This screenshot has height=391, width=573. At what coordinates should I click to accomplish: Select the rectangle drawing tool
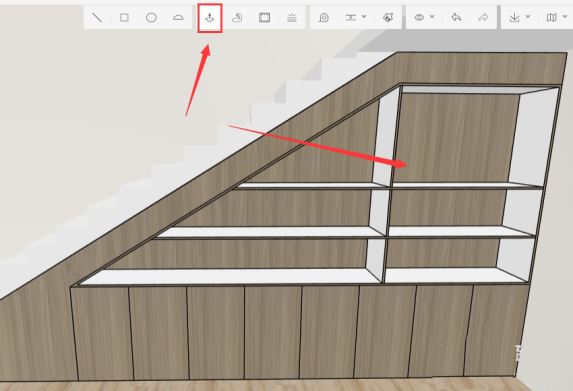(x=124, y=17)
